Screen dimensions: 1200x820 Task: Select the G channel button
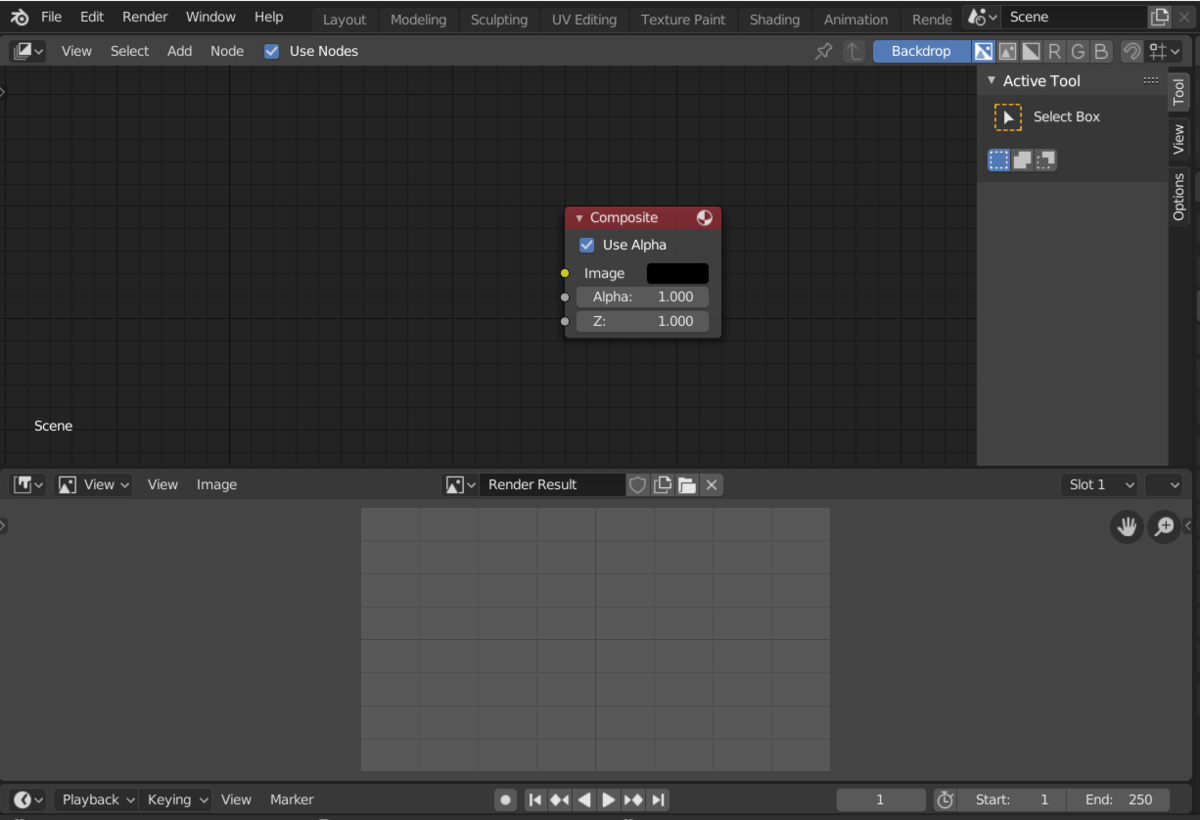point(1078,51)
